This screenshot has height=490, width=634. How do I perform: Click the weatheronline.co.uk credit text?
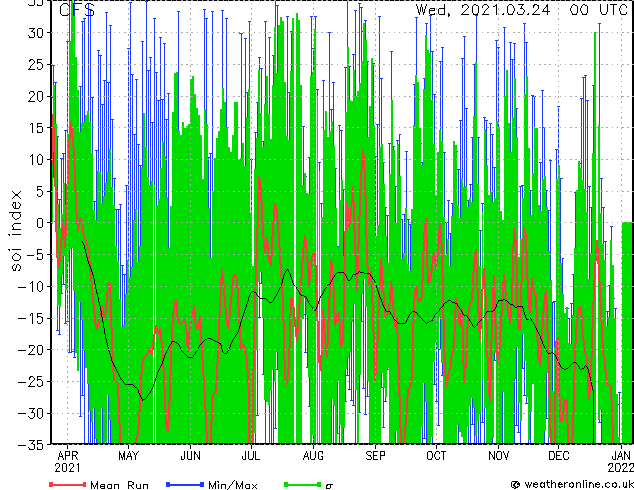point(579,484)
